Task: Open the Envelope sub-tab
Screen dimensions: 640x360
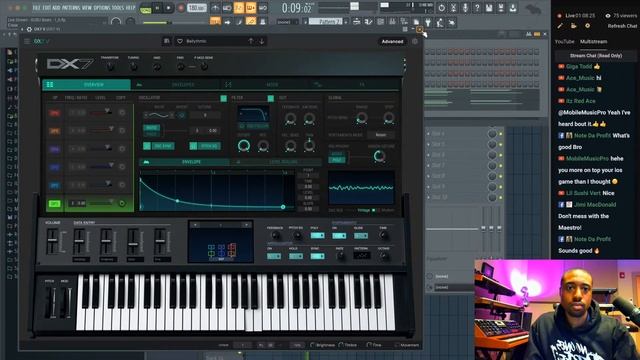Action: pos(184,162)
